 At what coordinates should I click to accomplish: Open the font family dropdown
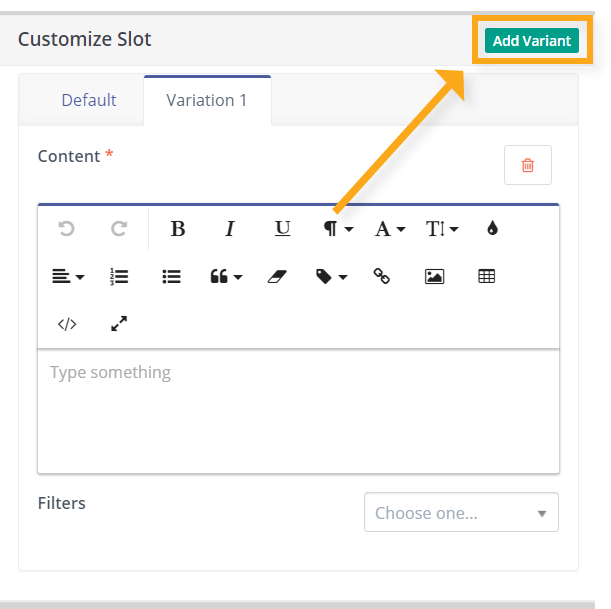(x=390, y=228)
